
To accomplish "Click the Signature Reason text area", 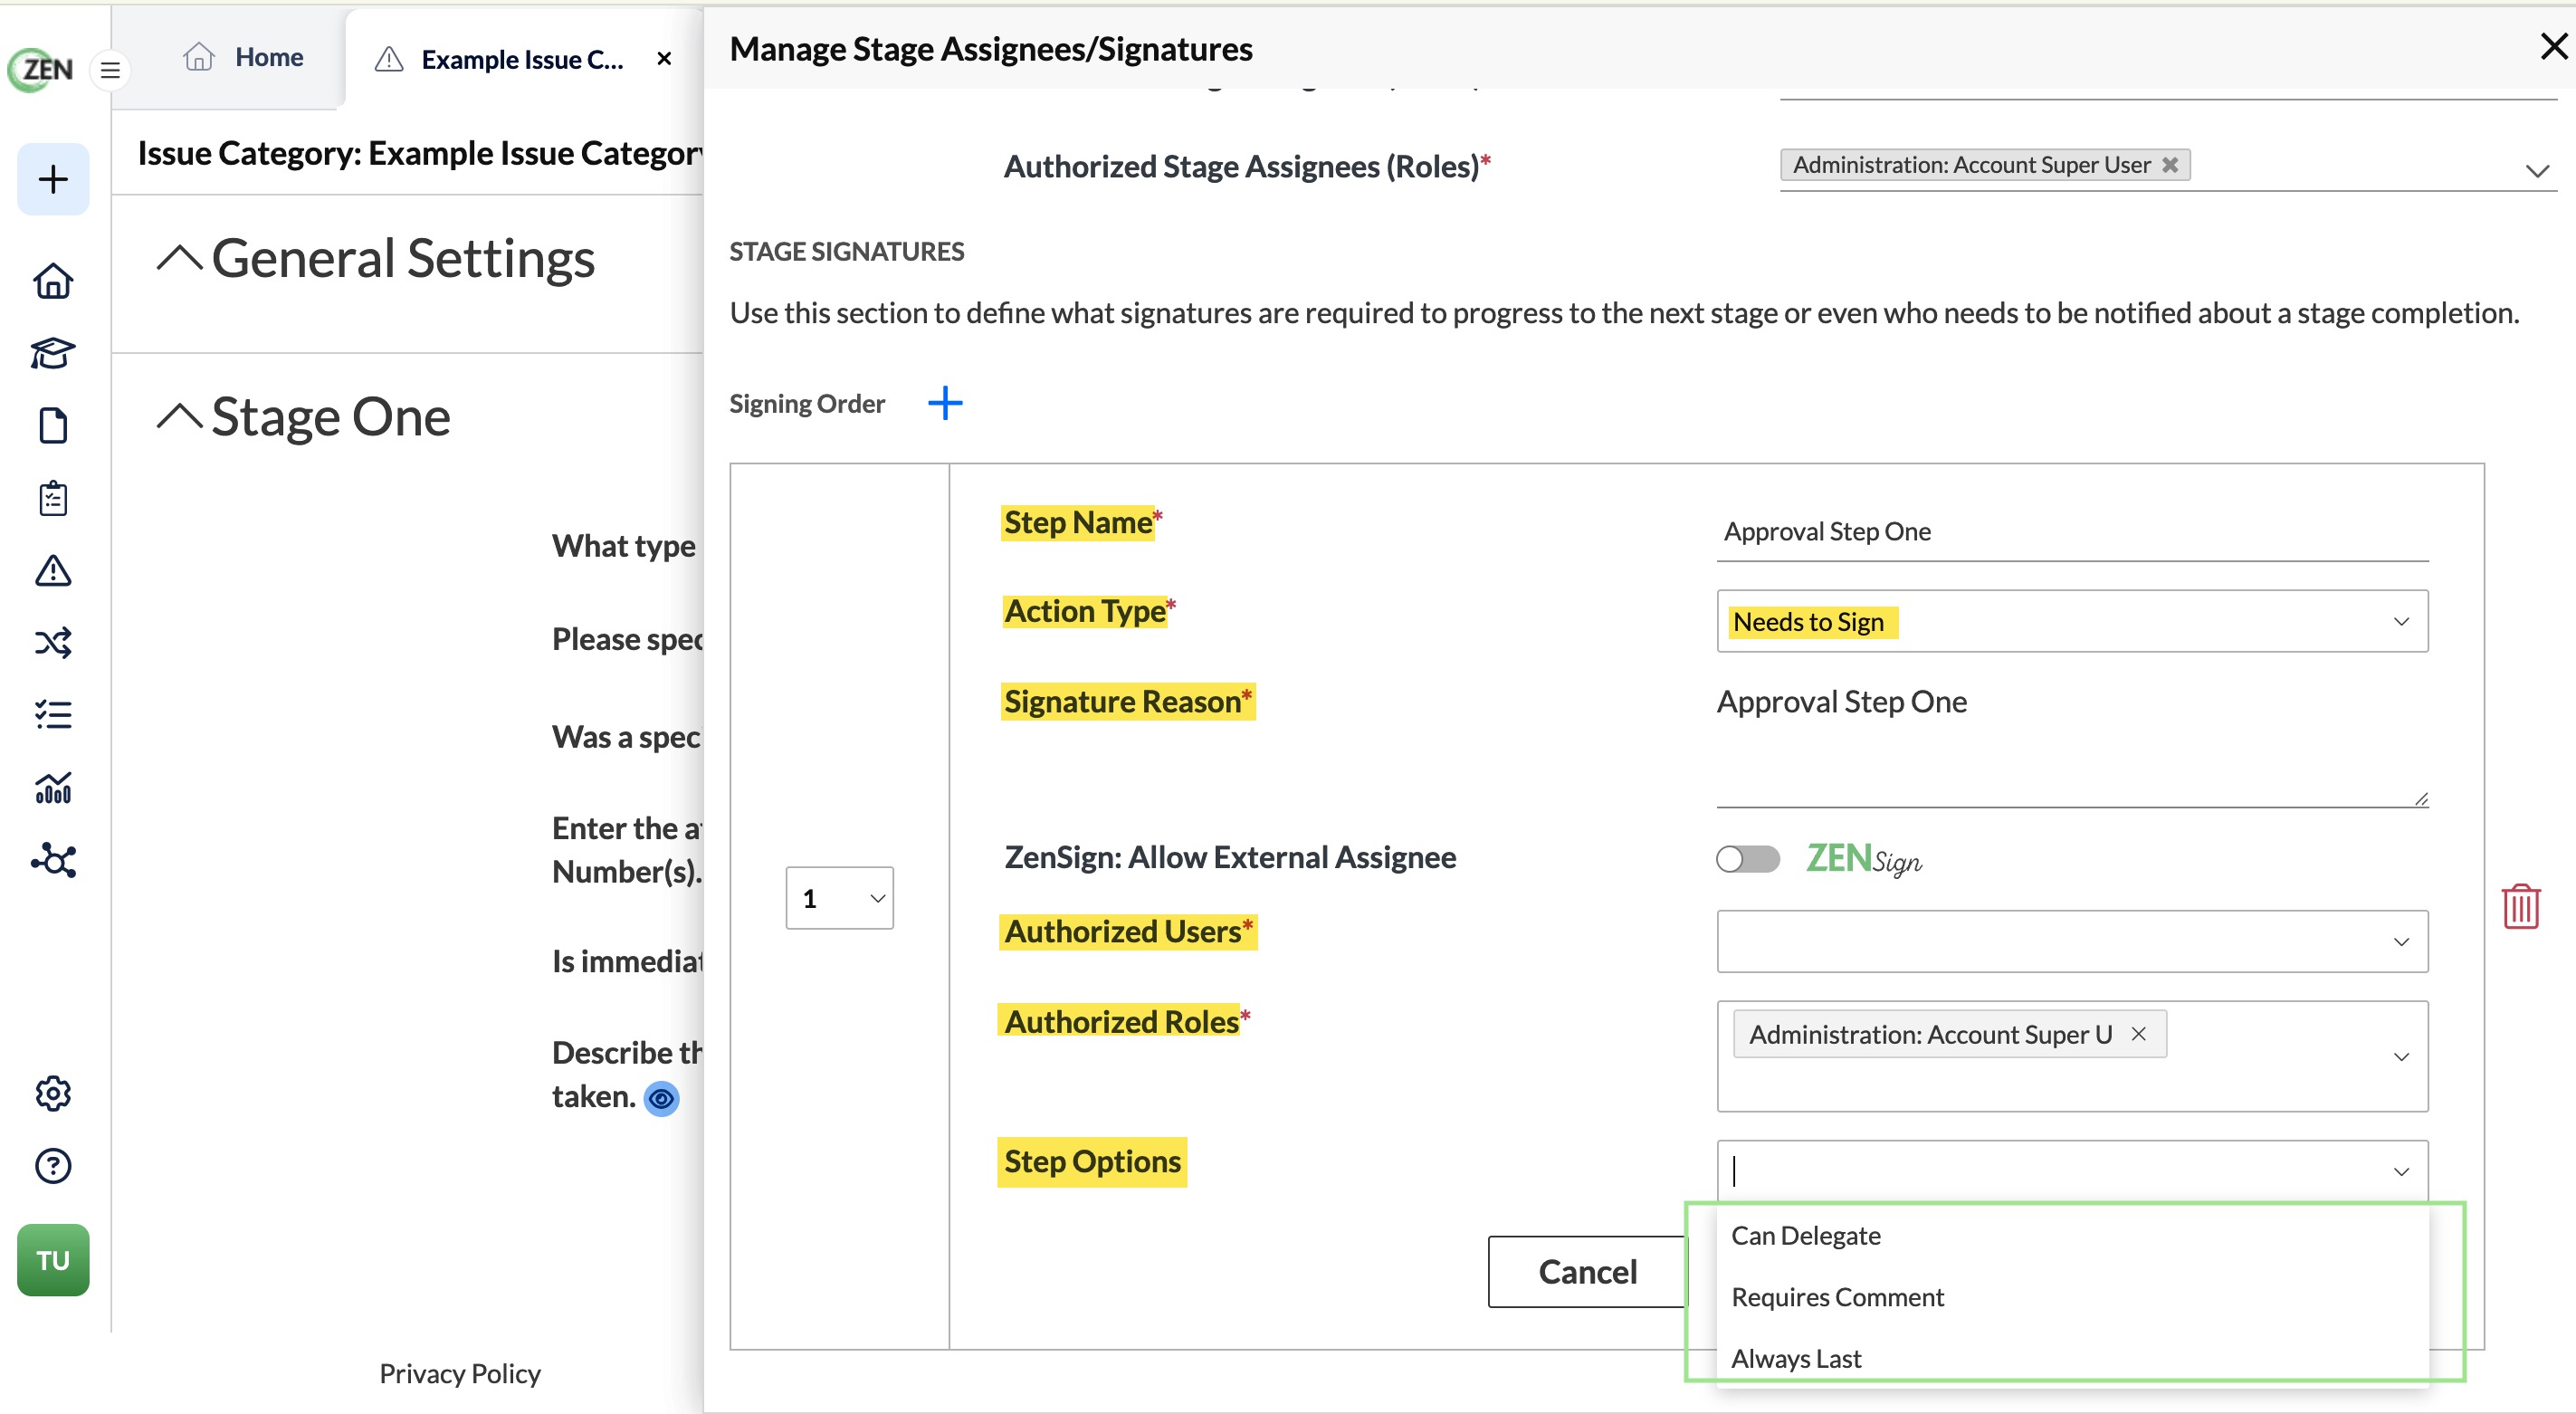I will click(x=2072, y=743).
